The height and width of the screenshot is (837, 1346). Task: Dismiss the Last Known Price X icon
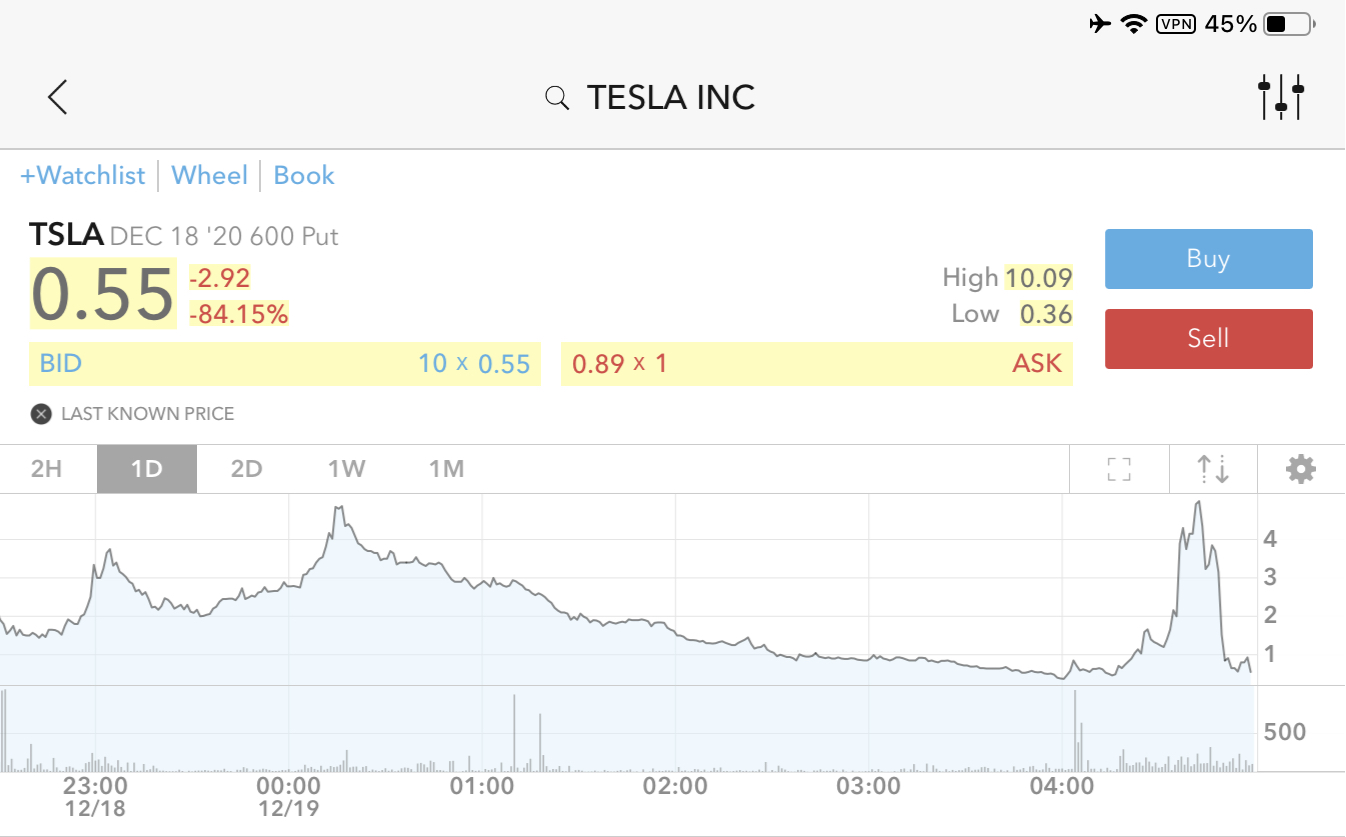(x=41, y=414)
